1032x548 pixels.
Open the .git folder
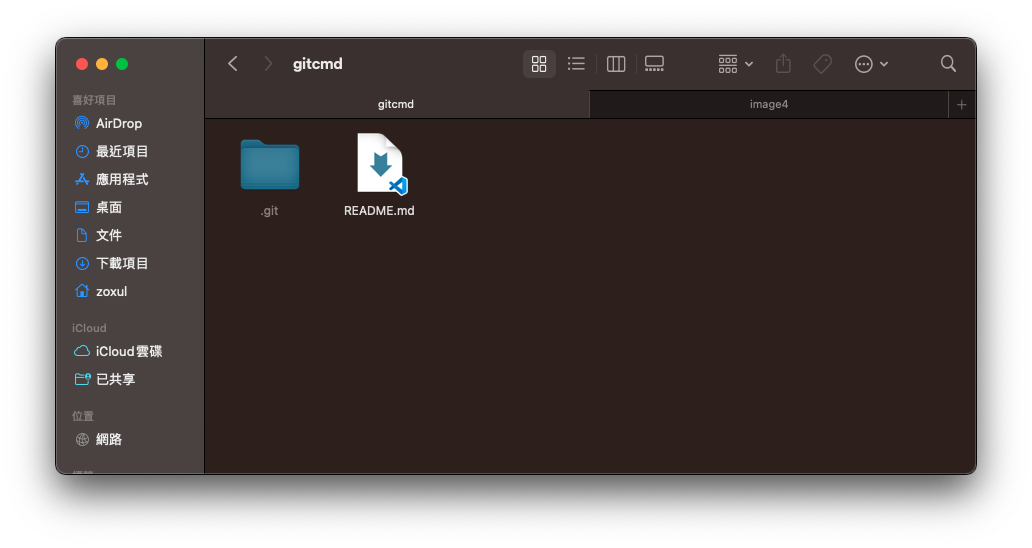[x=270, y=166]
